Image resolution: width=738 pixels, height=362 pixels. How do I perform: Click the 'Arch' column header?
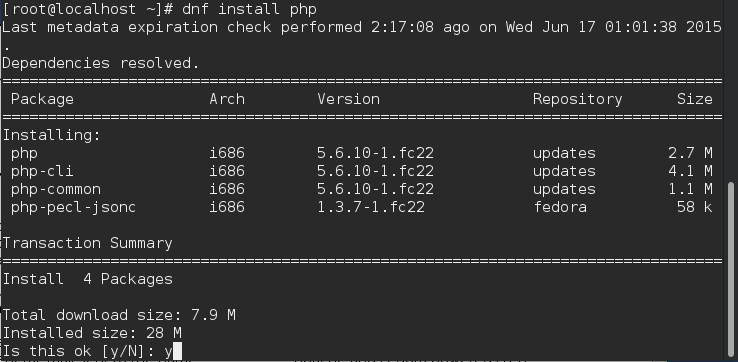point(227,99)
